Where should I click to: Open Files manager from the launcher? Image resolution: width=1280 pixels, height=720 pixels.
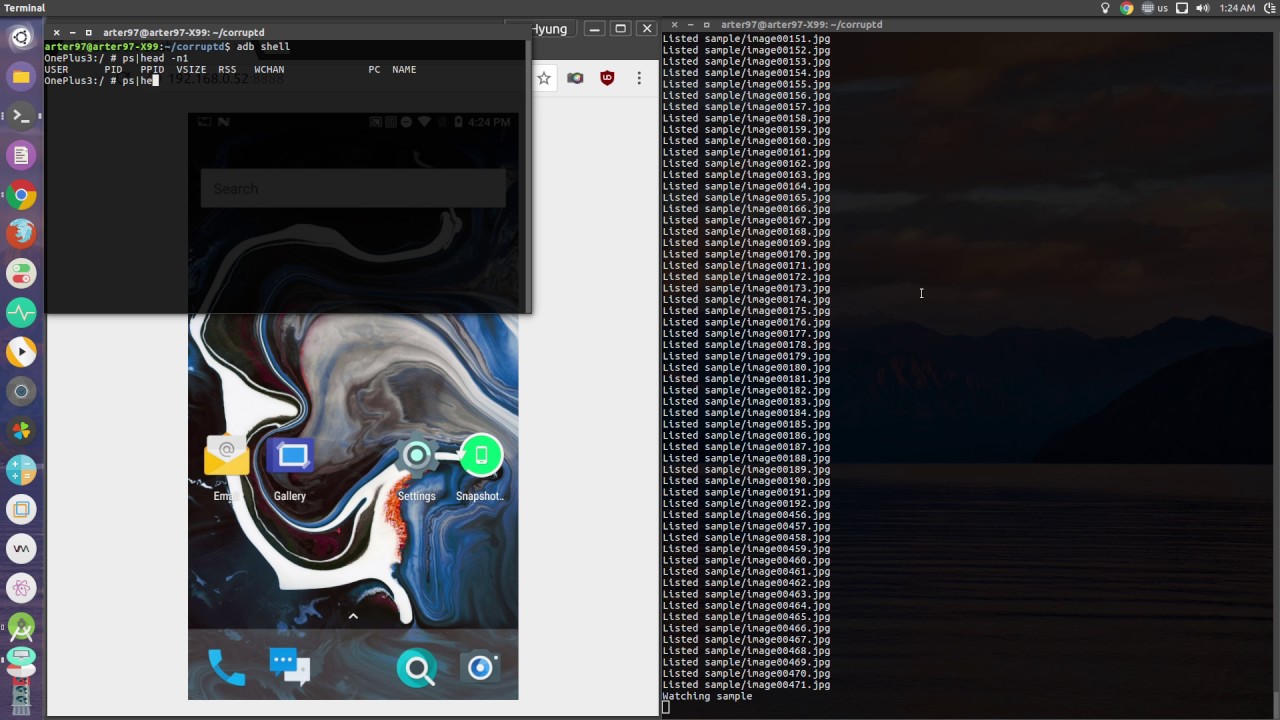coord(21,77)
